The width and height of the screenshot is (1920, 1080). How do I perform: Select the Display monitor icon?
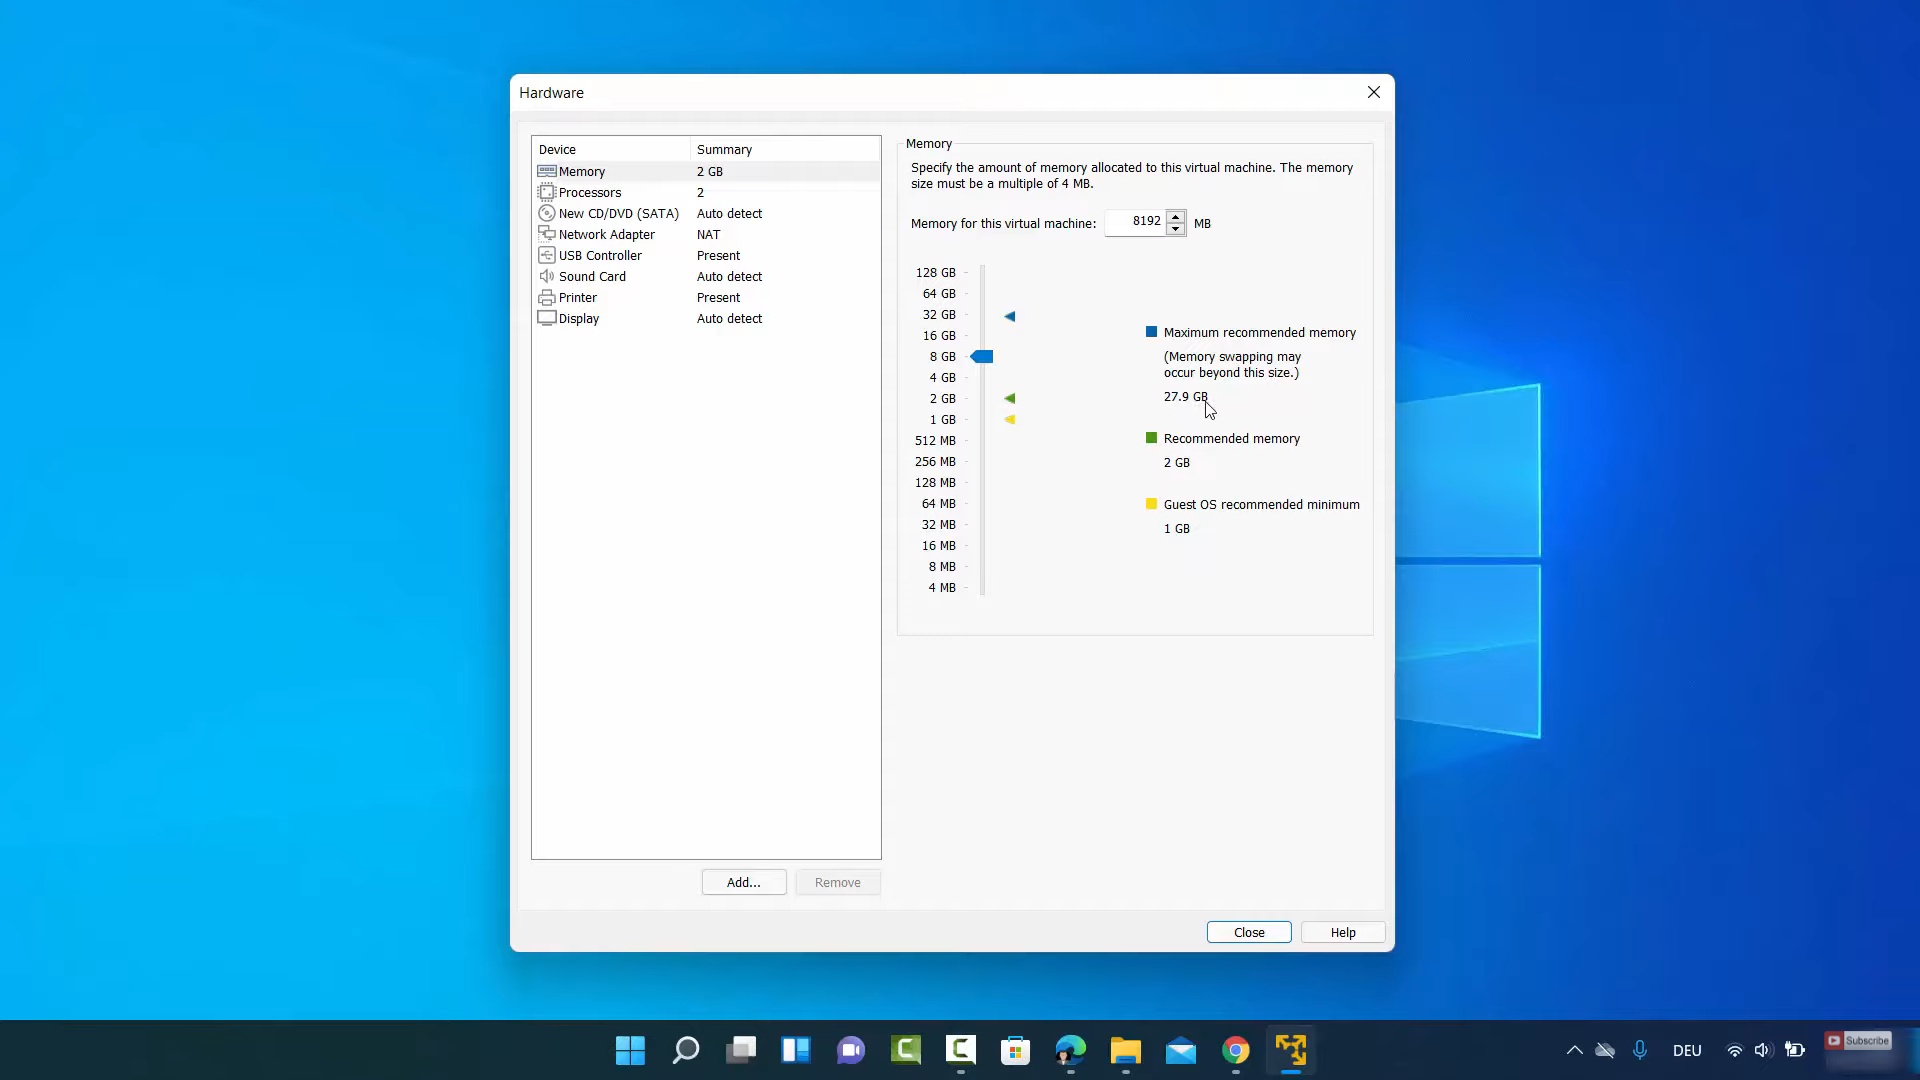(x=547, y=318)
